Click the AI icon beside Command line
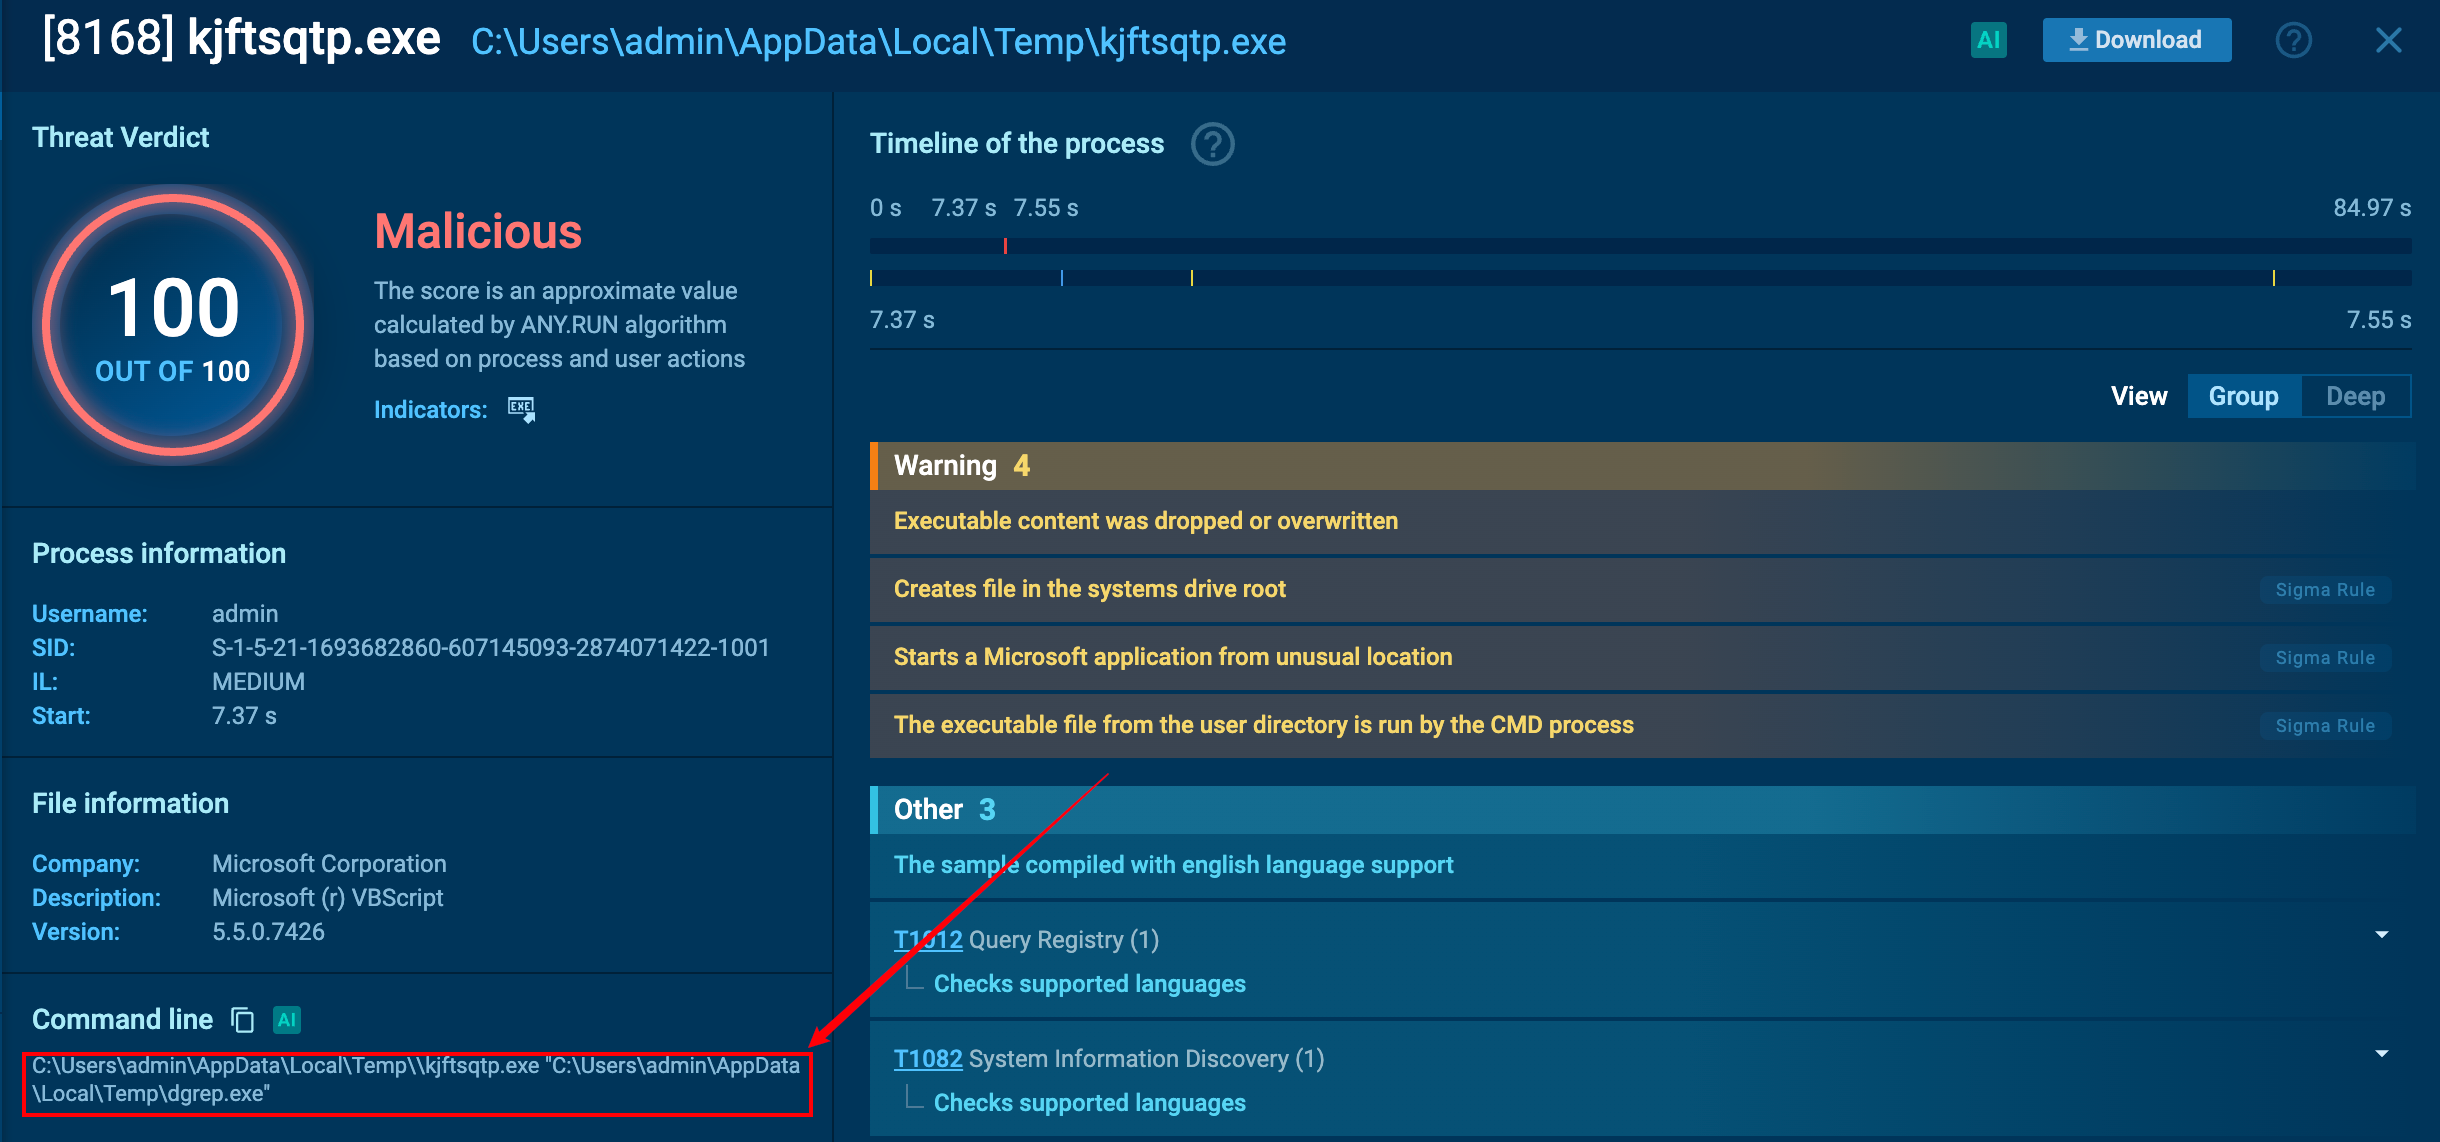The width and height of the screenshot is (2440, 1142). click(287, 1019)
